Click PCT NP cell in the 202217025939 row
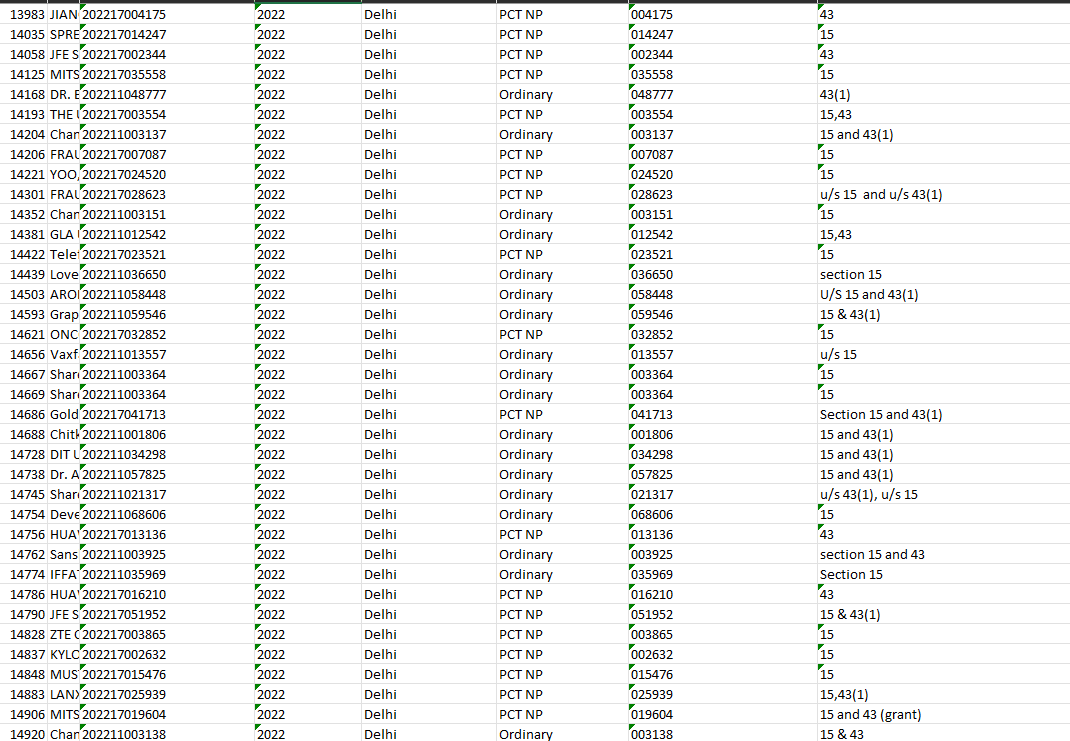1070x741 pixels. click(520, 695)
